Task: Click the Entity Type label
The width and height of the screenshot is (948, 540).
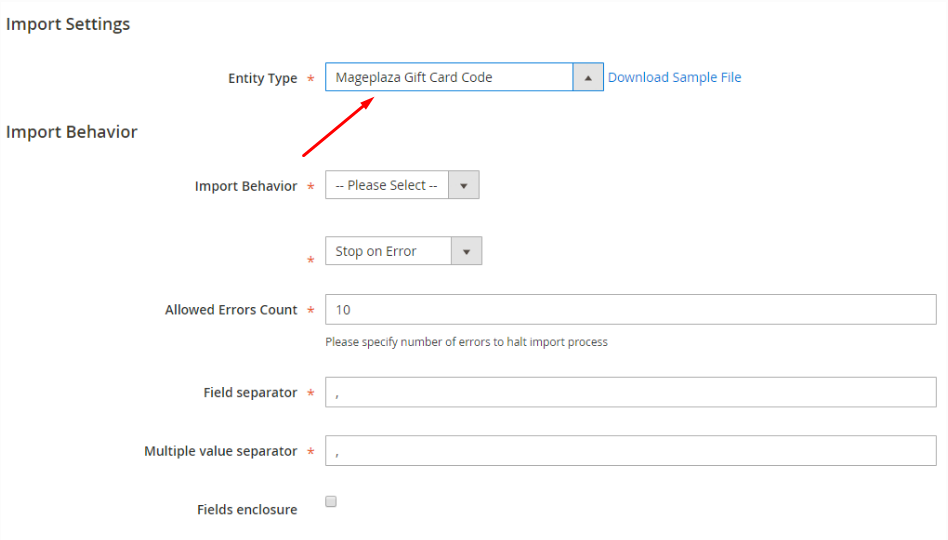Action: point(262,79)
